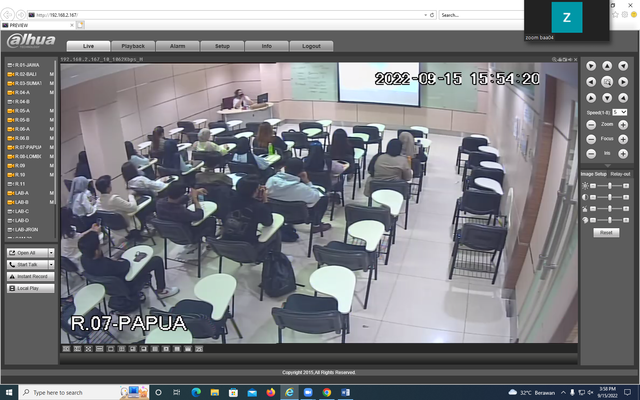Raise brightness with its plus button

point(626,186)
